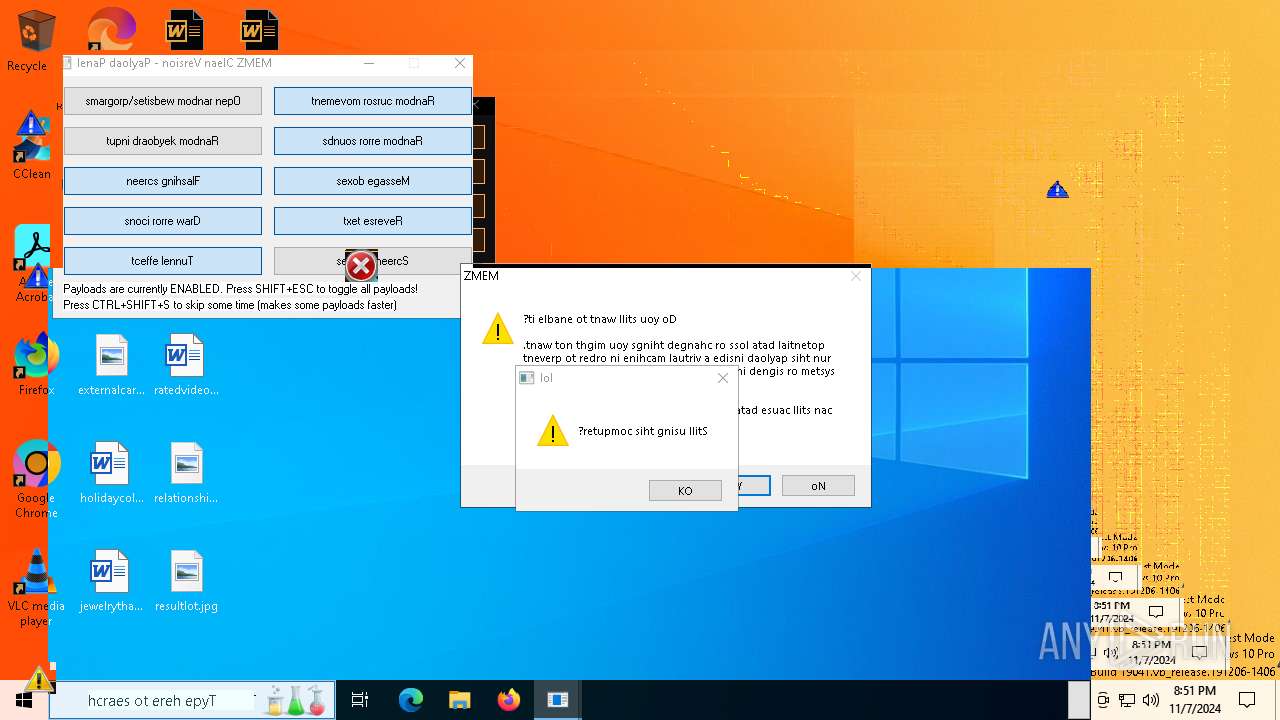Open the Microsoft Edge desktop shortcut
Image resolution: width=1280 pixels, height=720 pixels.
tap(110, 28)
